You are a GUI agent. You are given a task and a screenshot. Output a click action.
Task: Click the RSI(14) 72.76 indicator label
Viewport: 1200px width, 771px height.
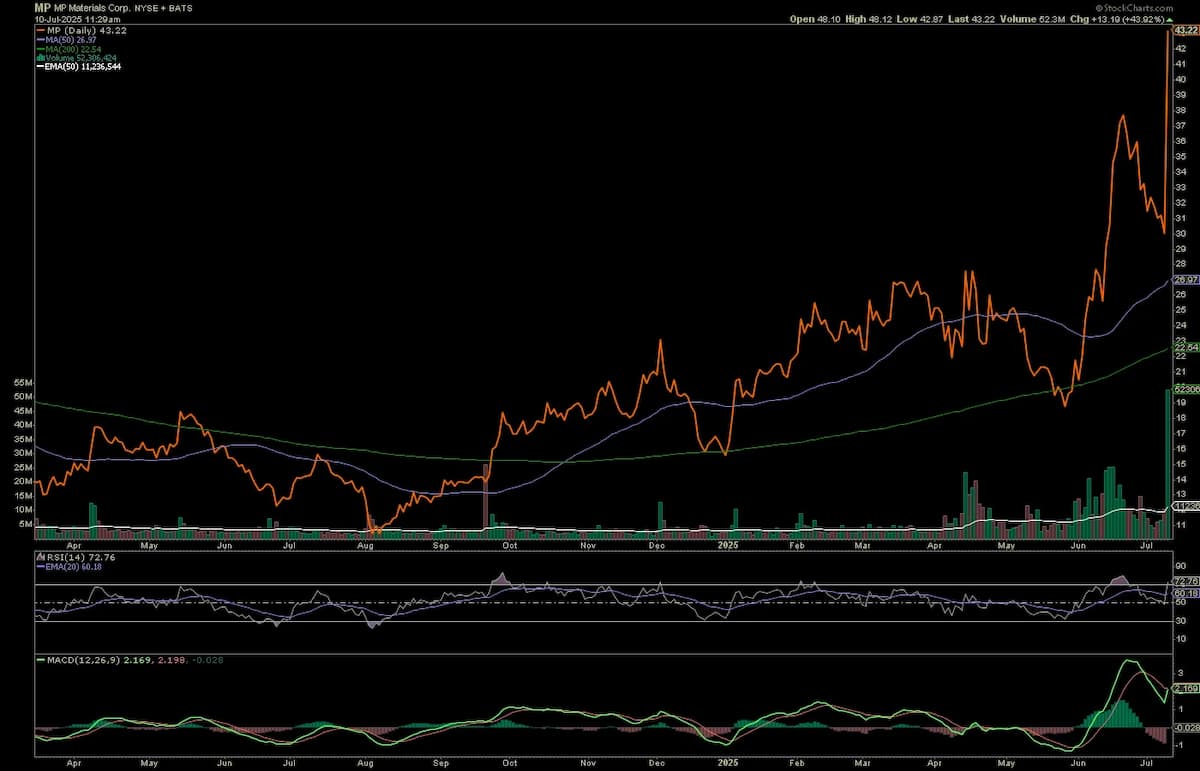(x=76, y=555)
